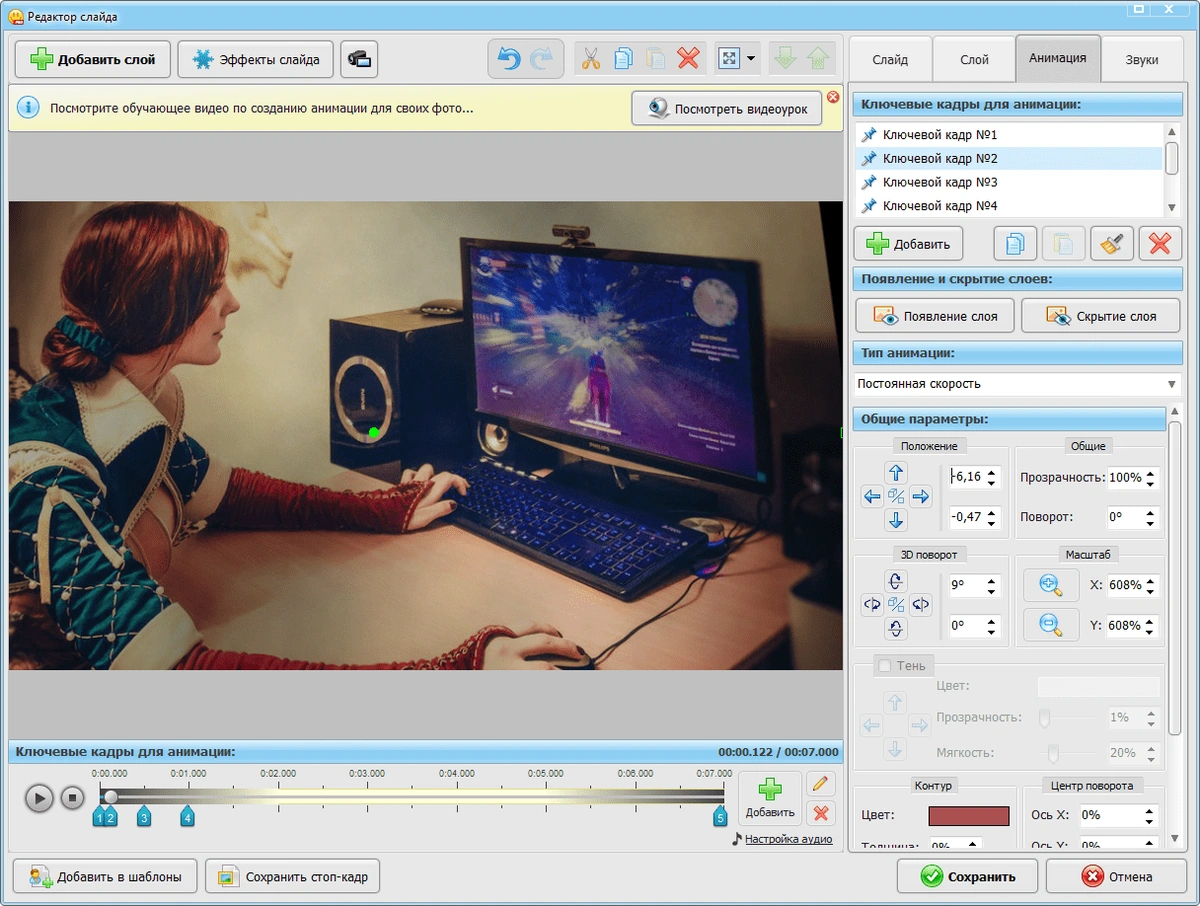Select Ключевой кадр №2 in list

1009,158
